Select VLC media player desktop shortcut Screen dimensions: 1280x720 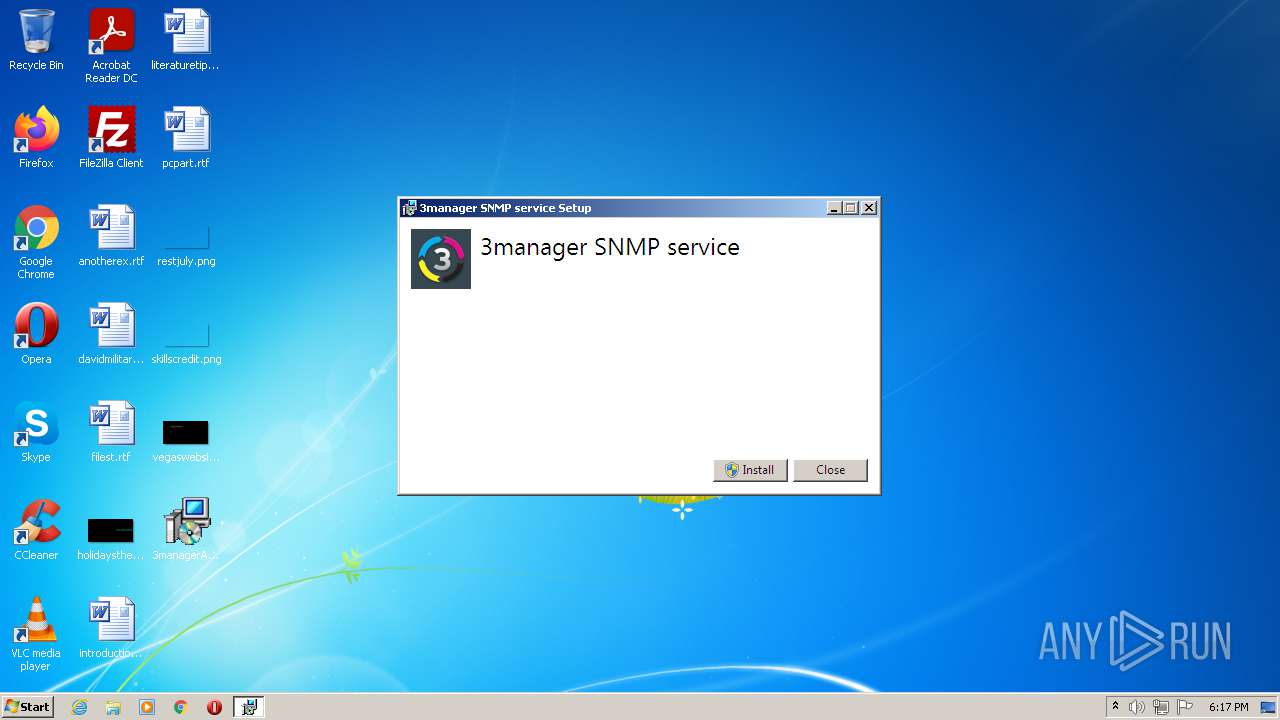tap(36, 634)
